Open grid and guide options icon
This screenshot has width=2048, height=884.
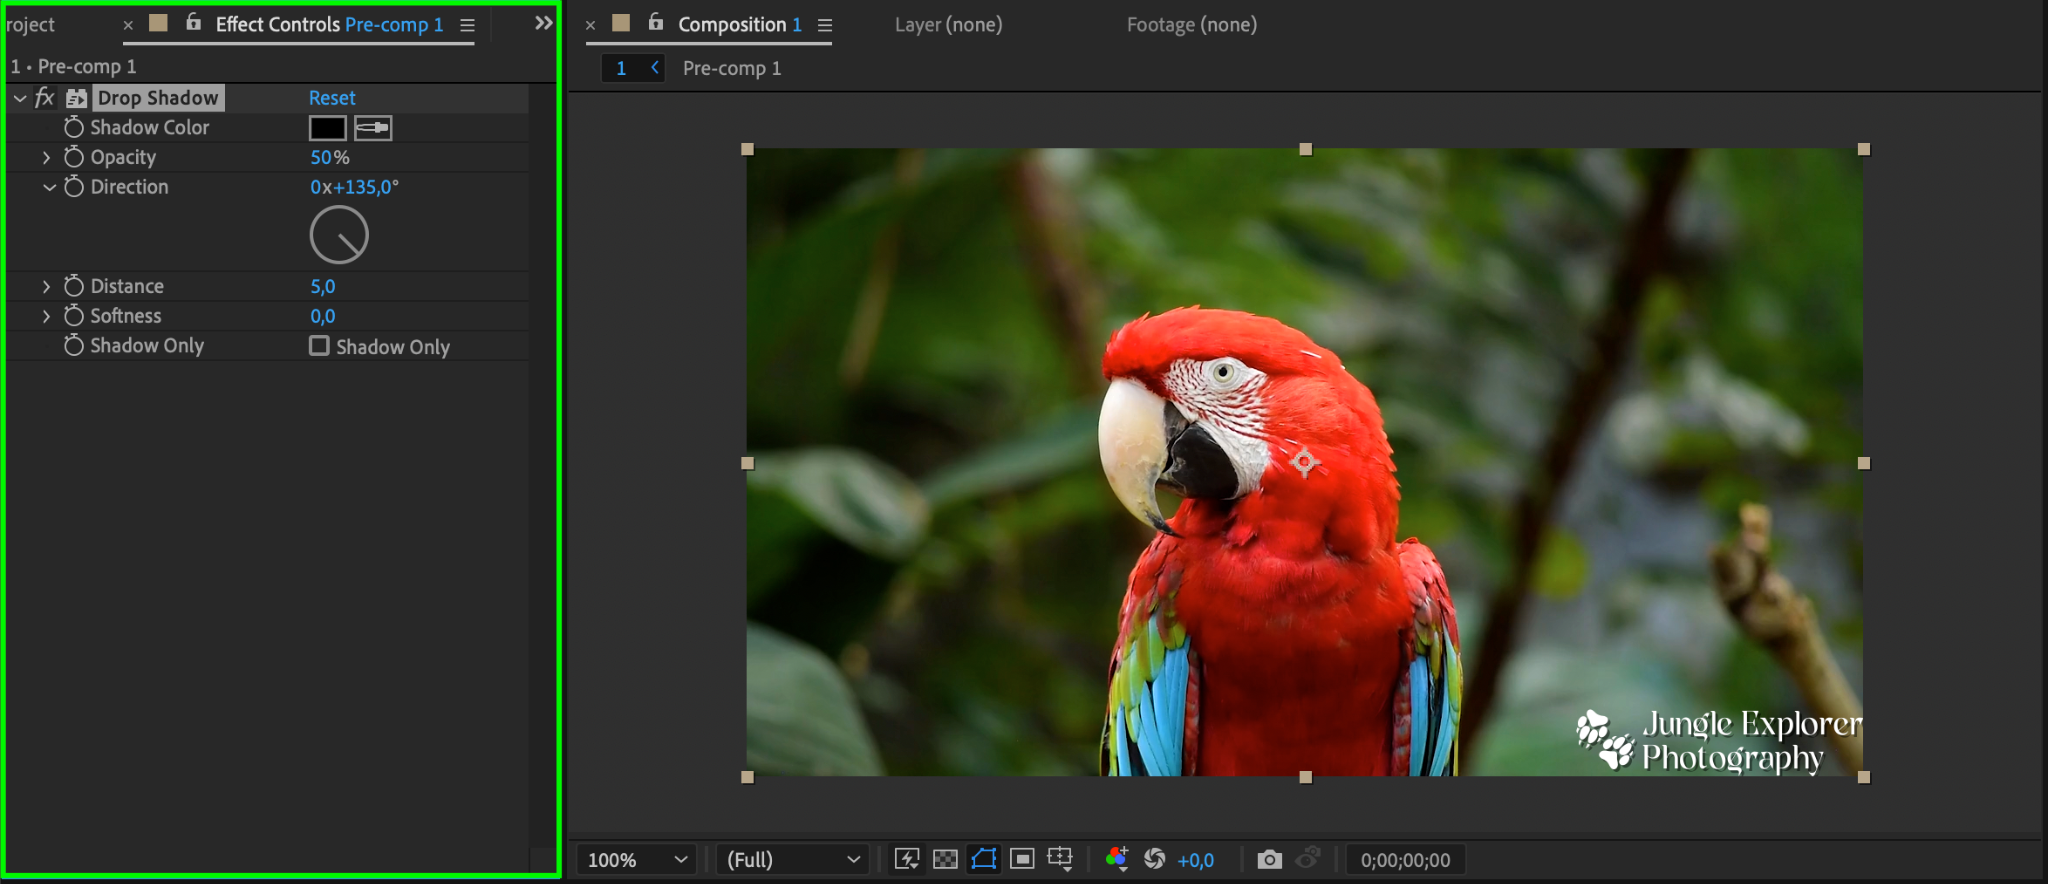tap(1060, 859)
